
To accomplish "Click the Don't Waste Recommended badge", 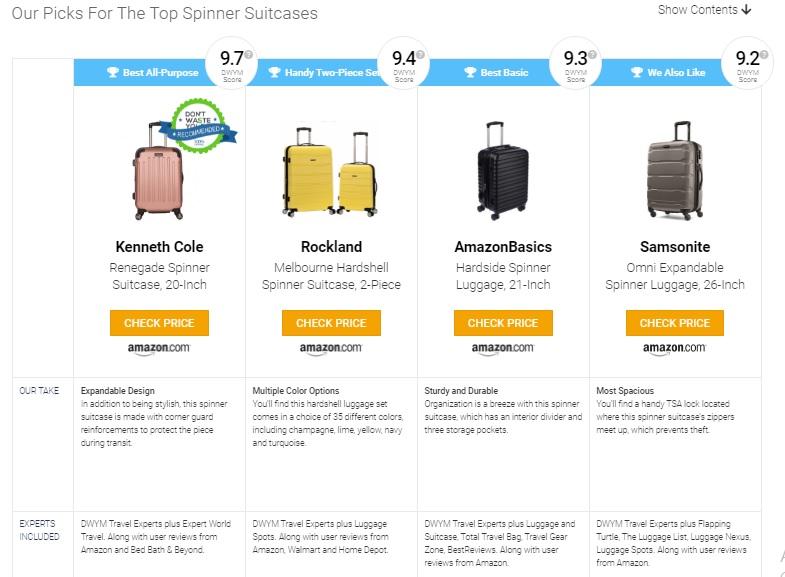I will (199, 125).
